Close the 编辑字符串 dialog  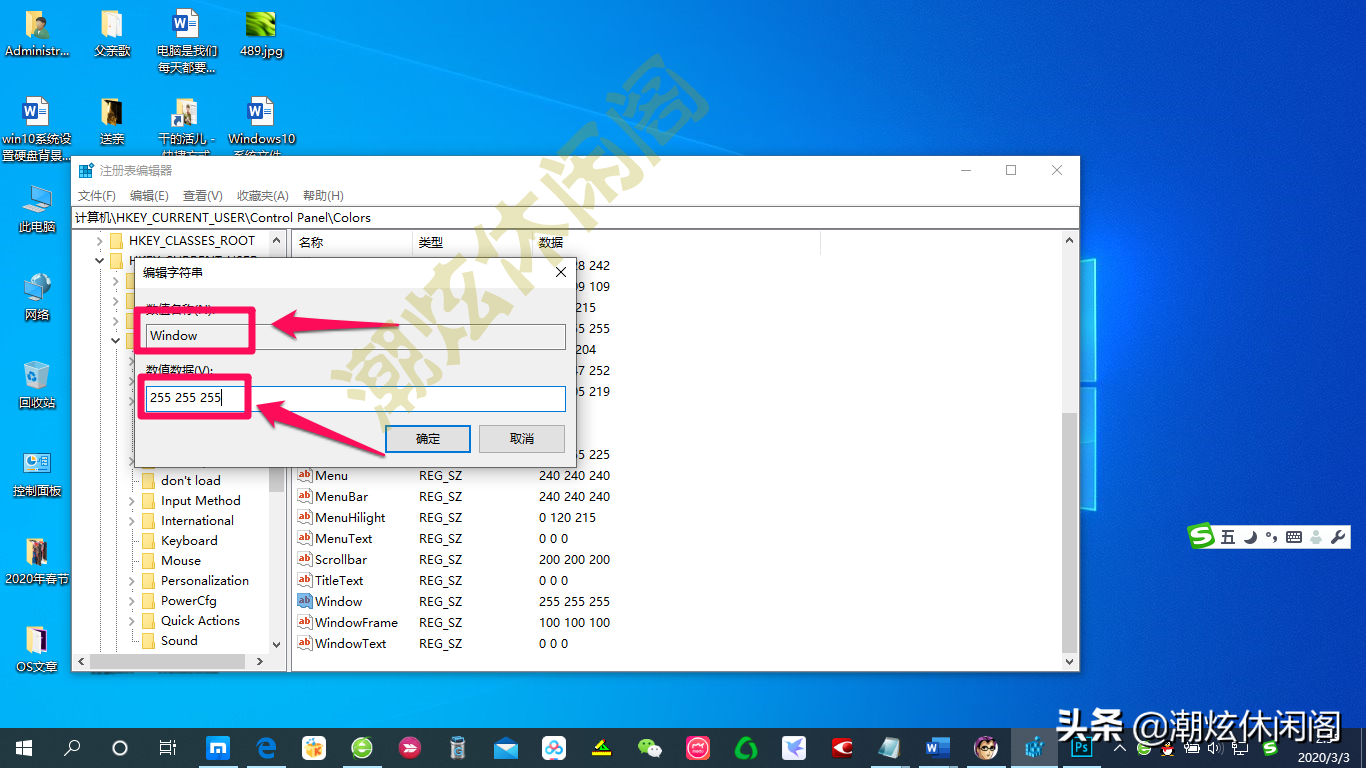[x=561, y=272]
